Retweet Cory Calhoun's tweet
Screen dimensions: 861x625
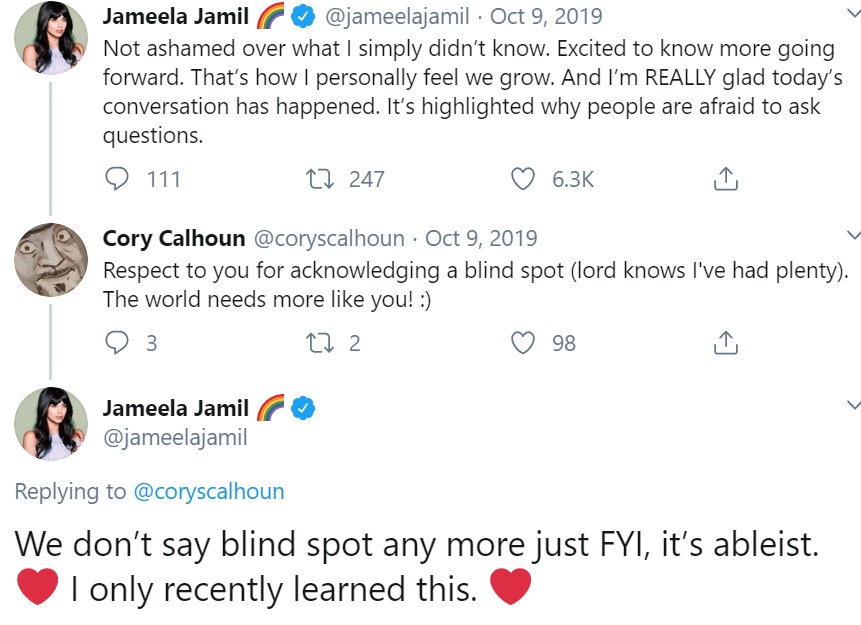click(x=320, y=343)
